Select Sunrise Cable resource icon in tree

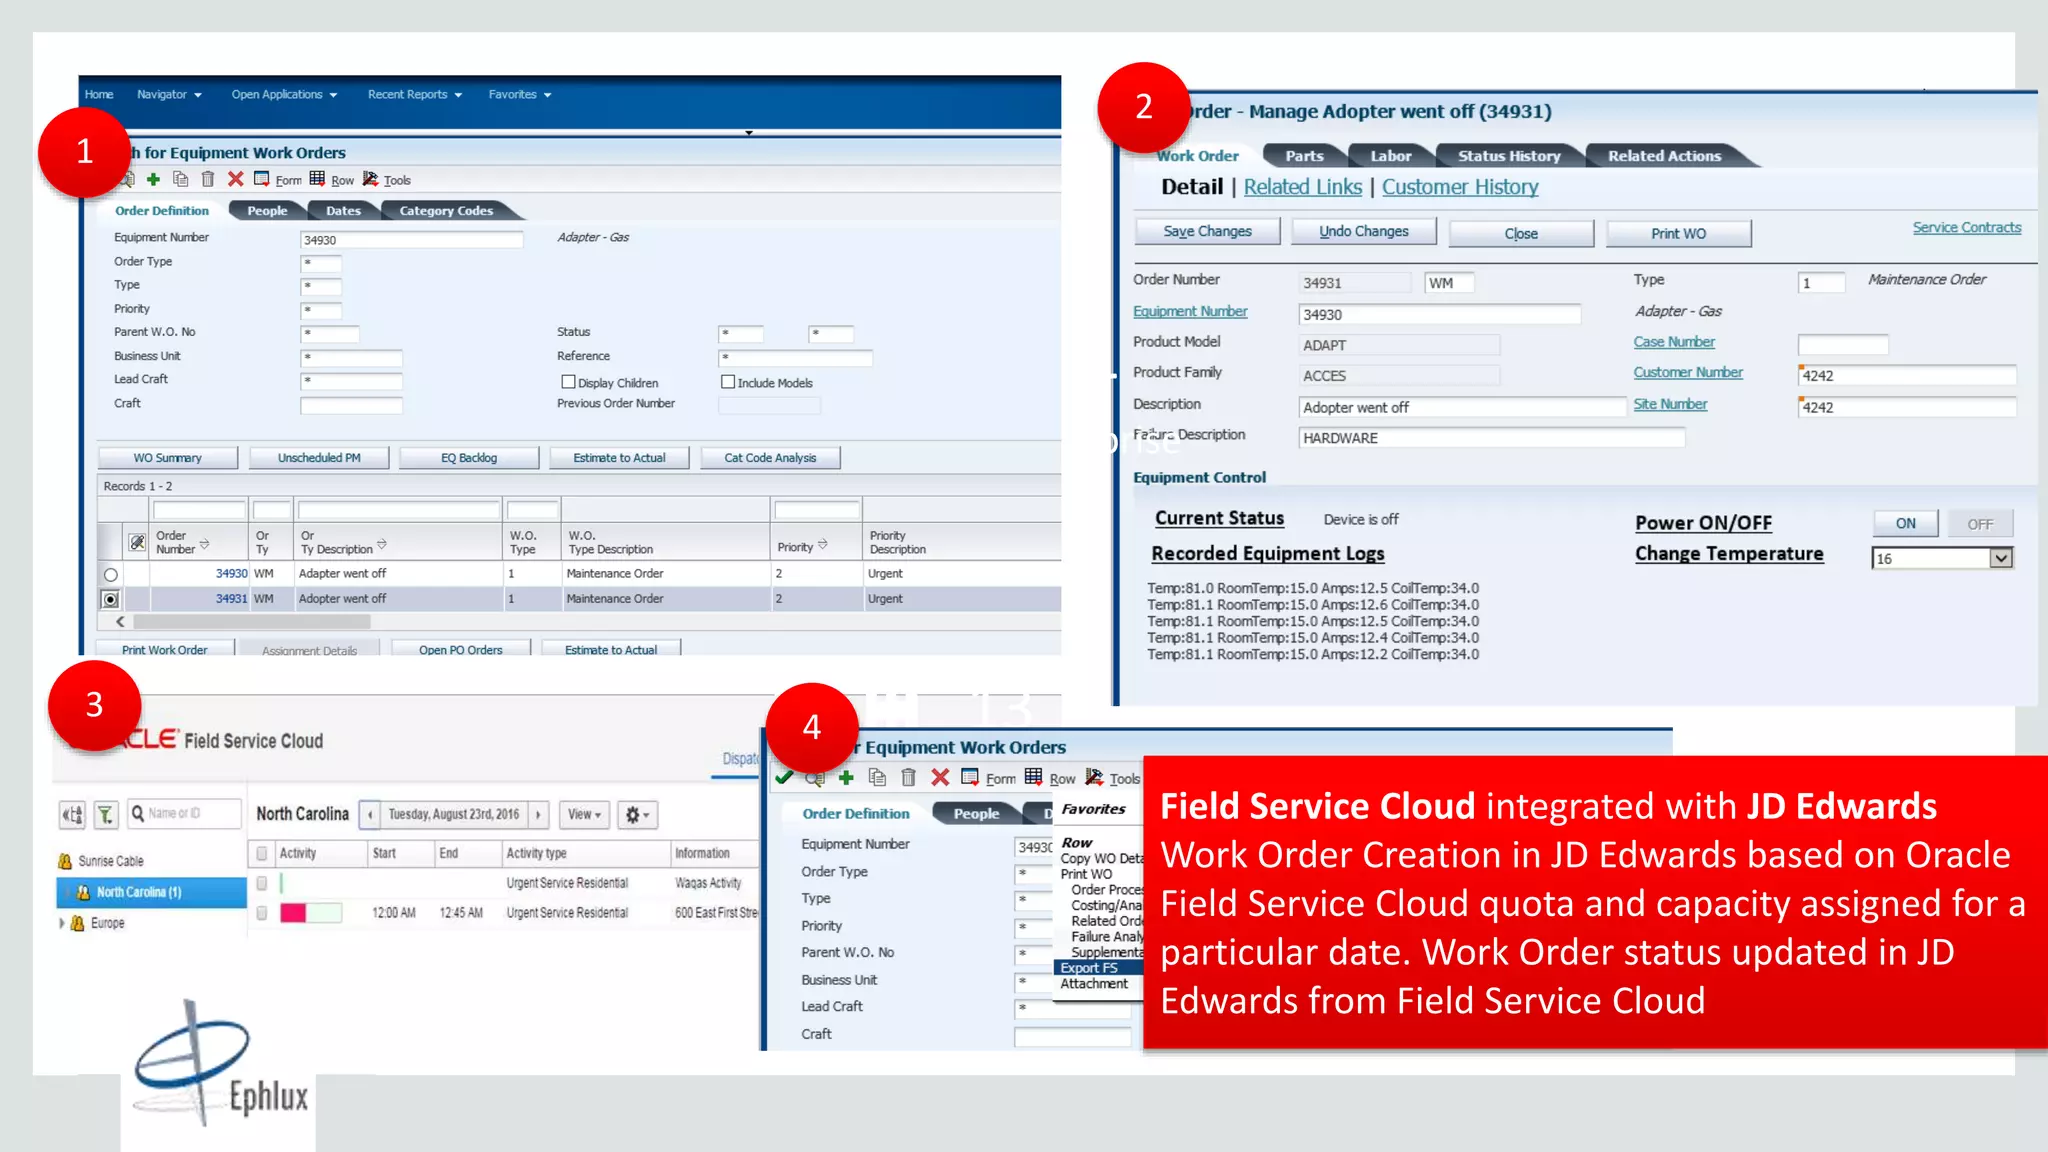65,861
